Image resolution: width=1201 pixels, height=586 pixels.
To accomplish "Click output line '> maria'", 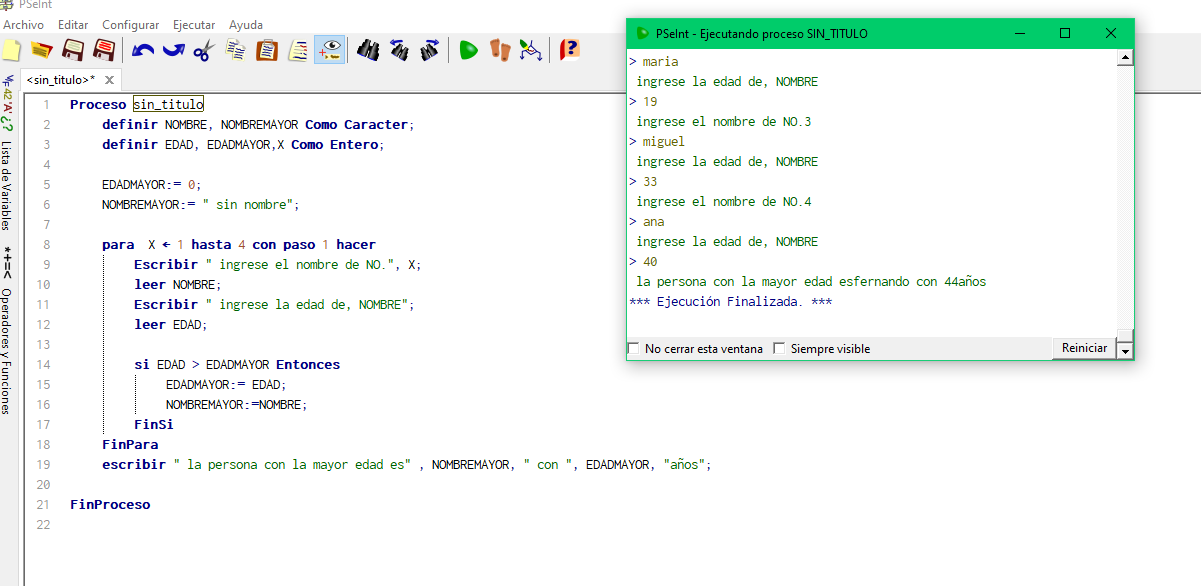I will [654, 62].
